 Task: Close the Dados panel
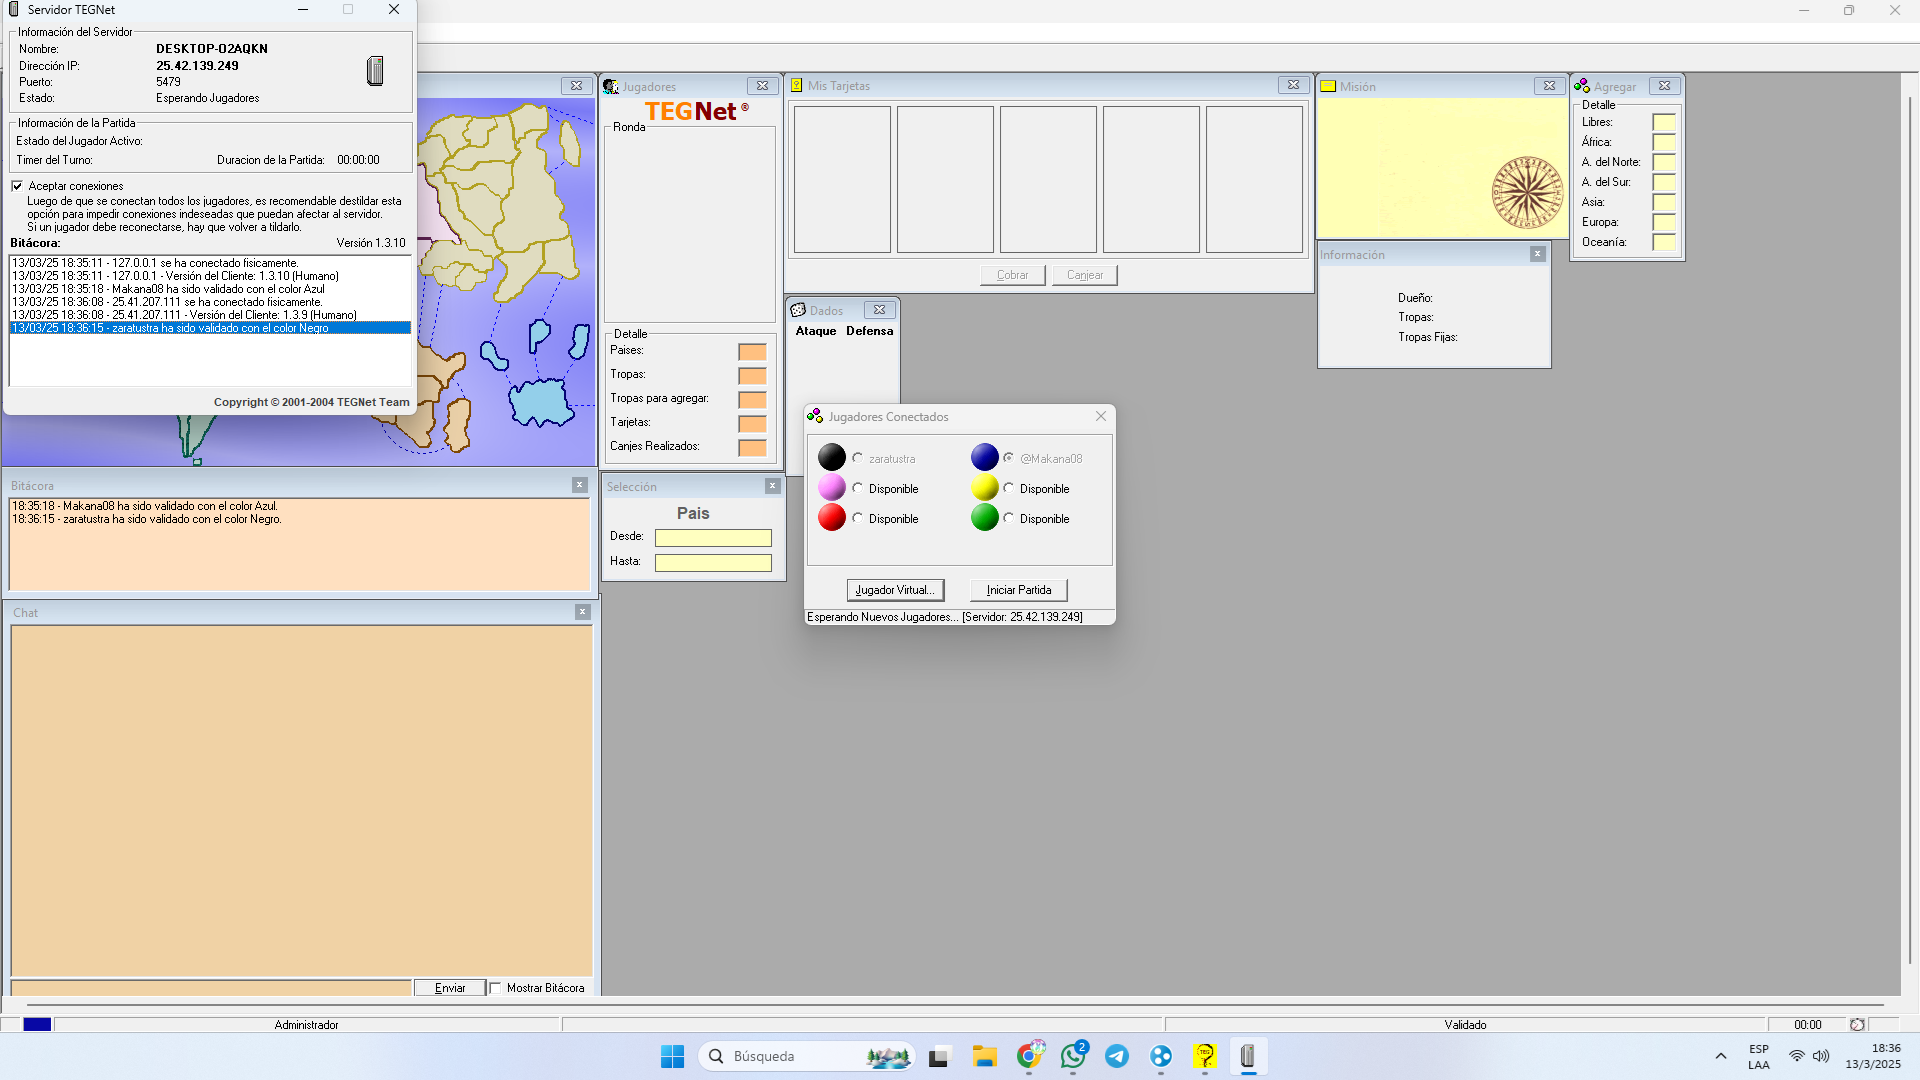tap(879, 310)
